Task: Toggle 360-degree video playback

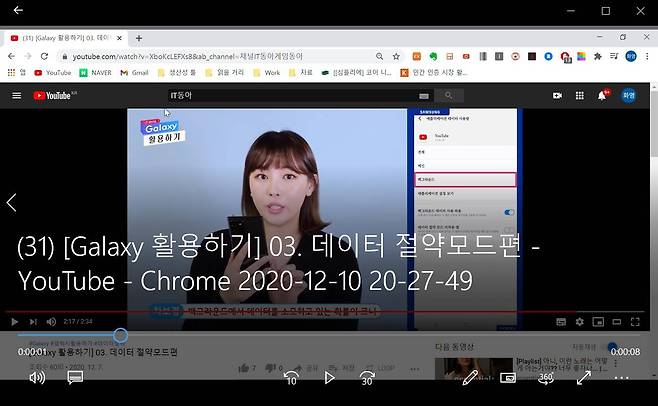Action: pos(546,378)
